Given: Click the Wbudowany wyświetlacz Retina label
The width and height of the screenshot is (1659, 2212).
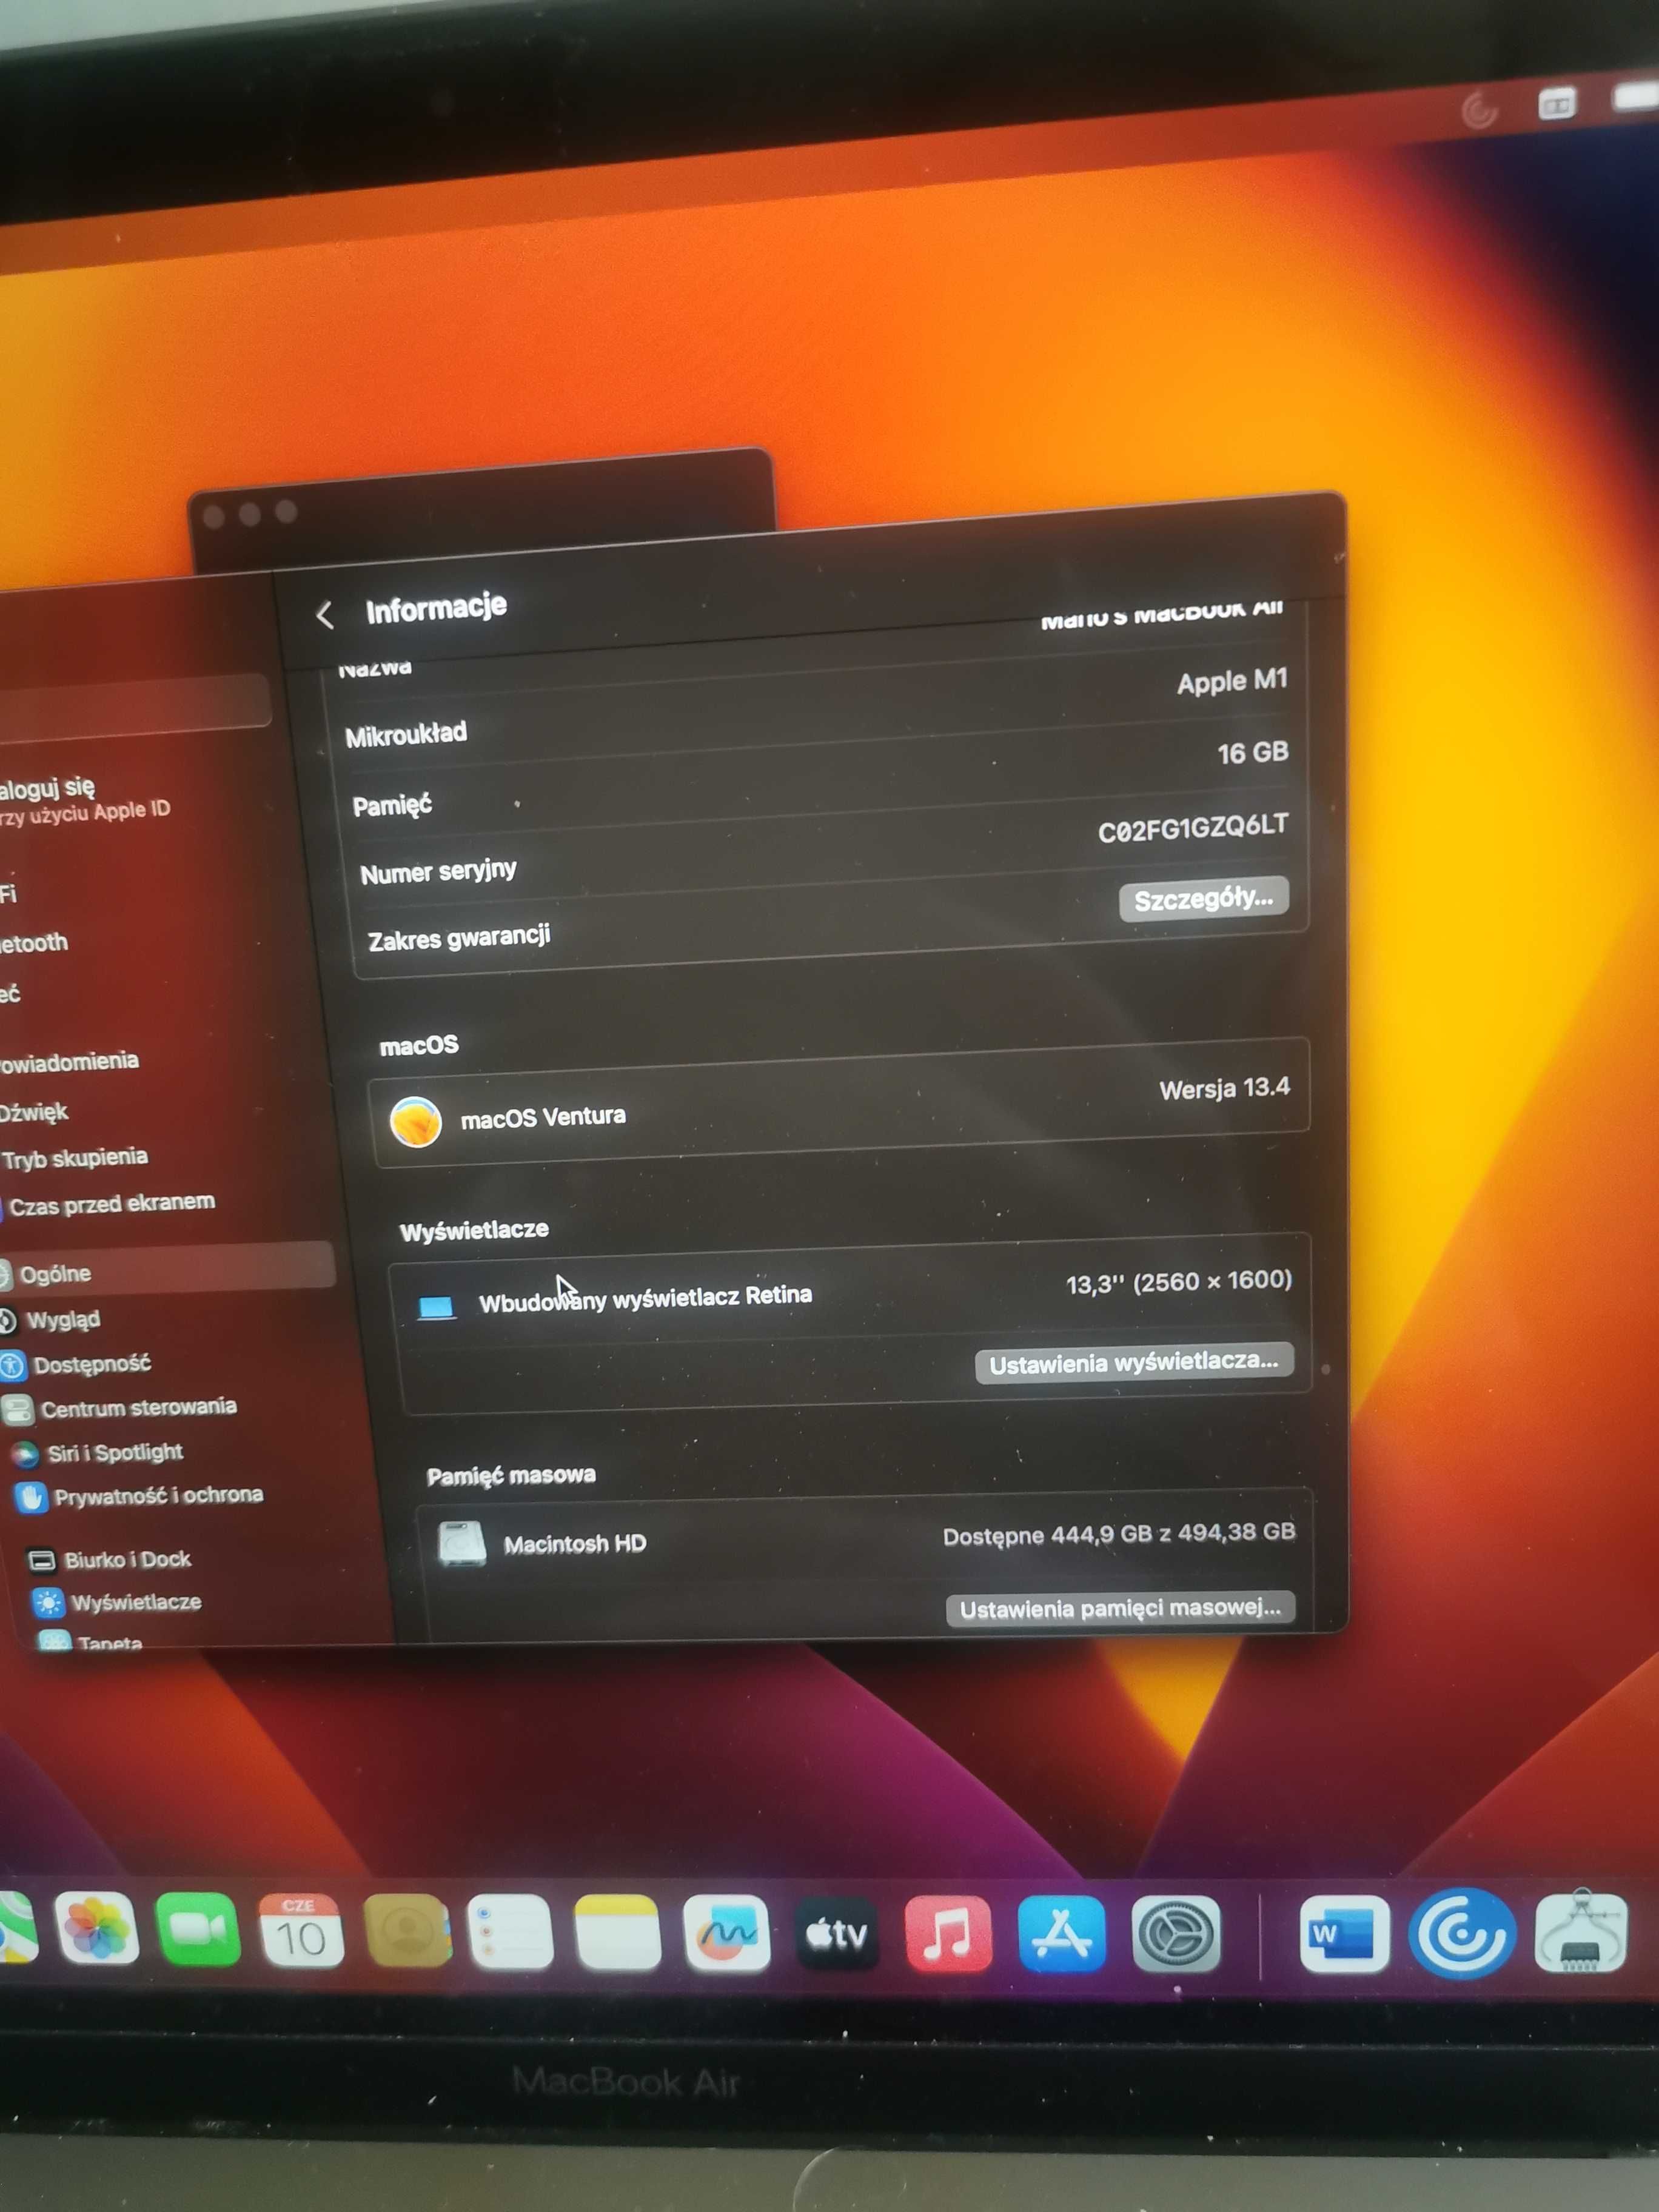Looking at the screenshot, I should (x=645, y=1298).
